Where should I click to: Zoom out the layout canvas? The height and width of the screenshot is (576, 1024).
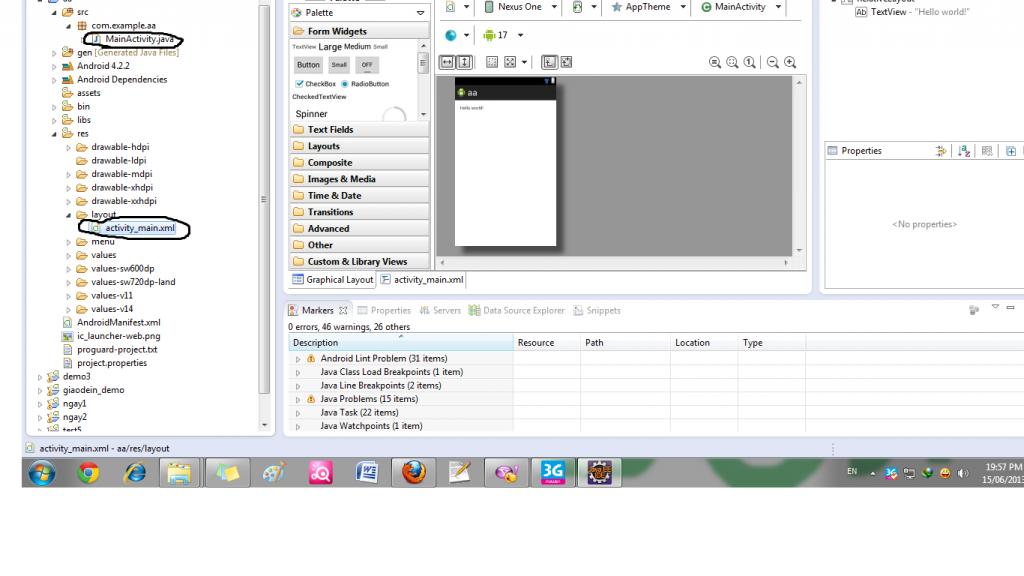[x=773, y=63]
